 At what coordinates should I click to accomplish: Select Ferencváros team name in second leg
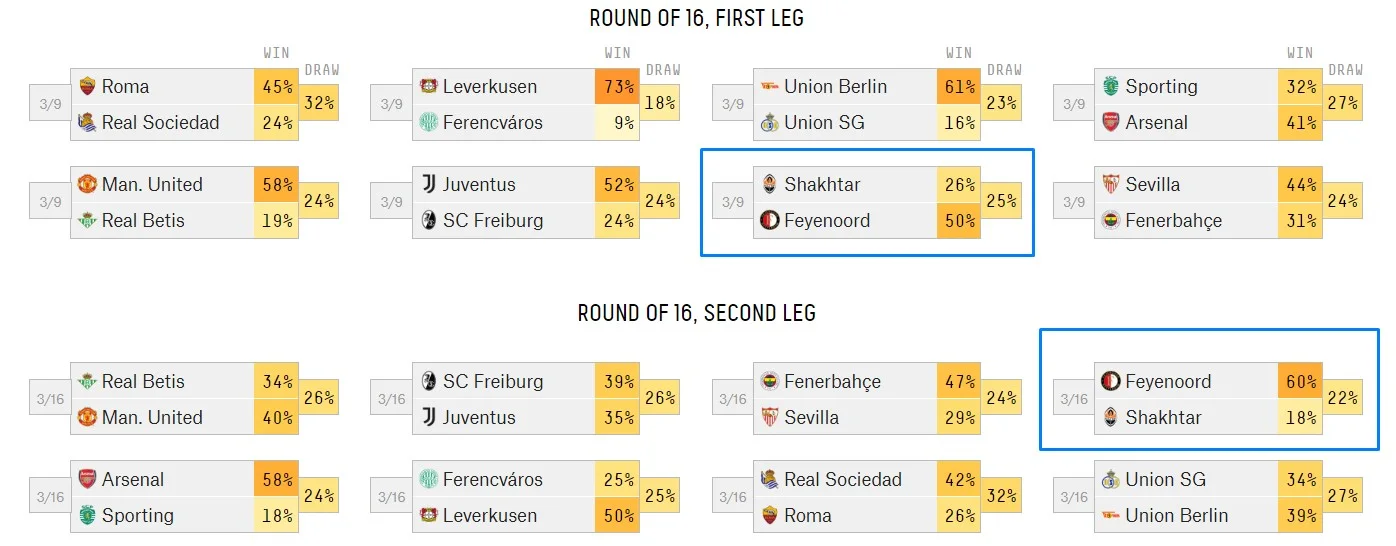[x=492, y=479]
